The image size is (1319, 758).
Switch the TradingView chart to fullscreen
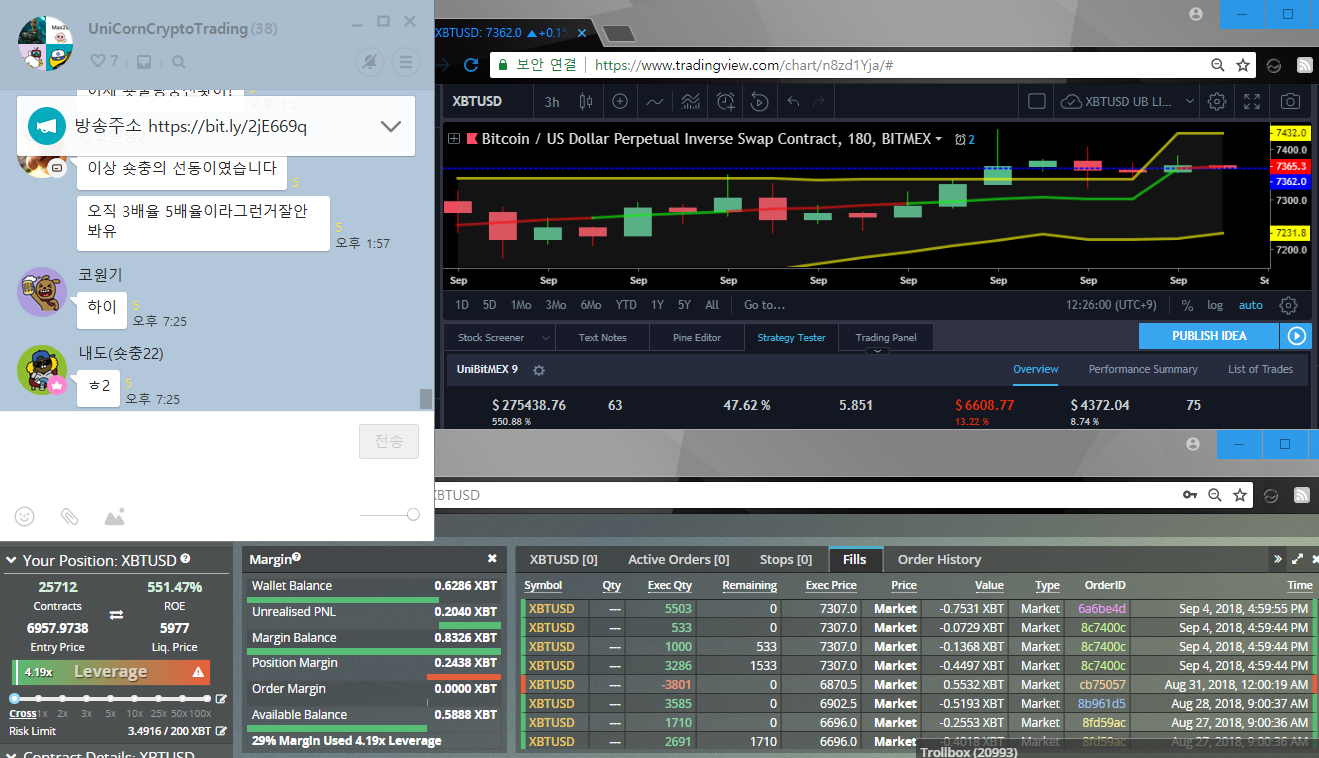click(x=1252, y=101)
